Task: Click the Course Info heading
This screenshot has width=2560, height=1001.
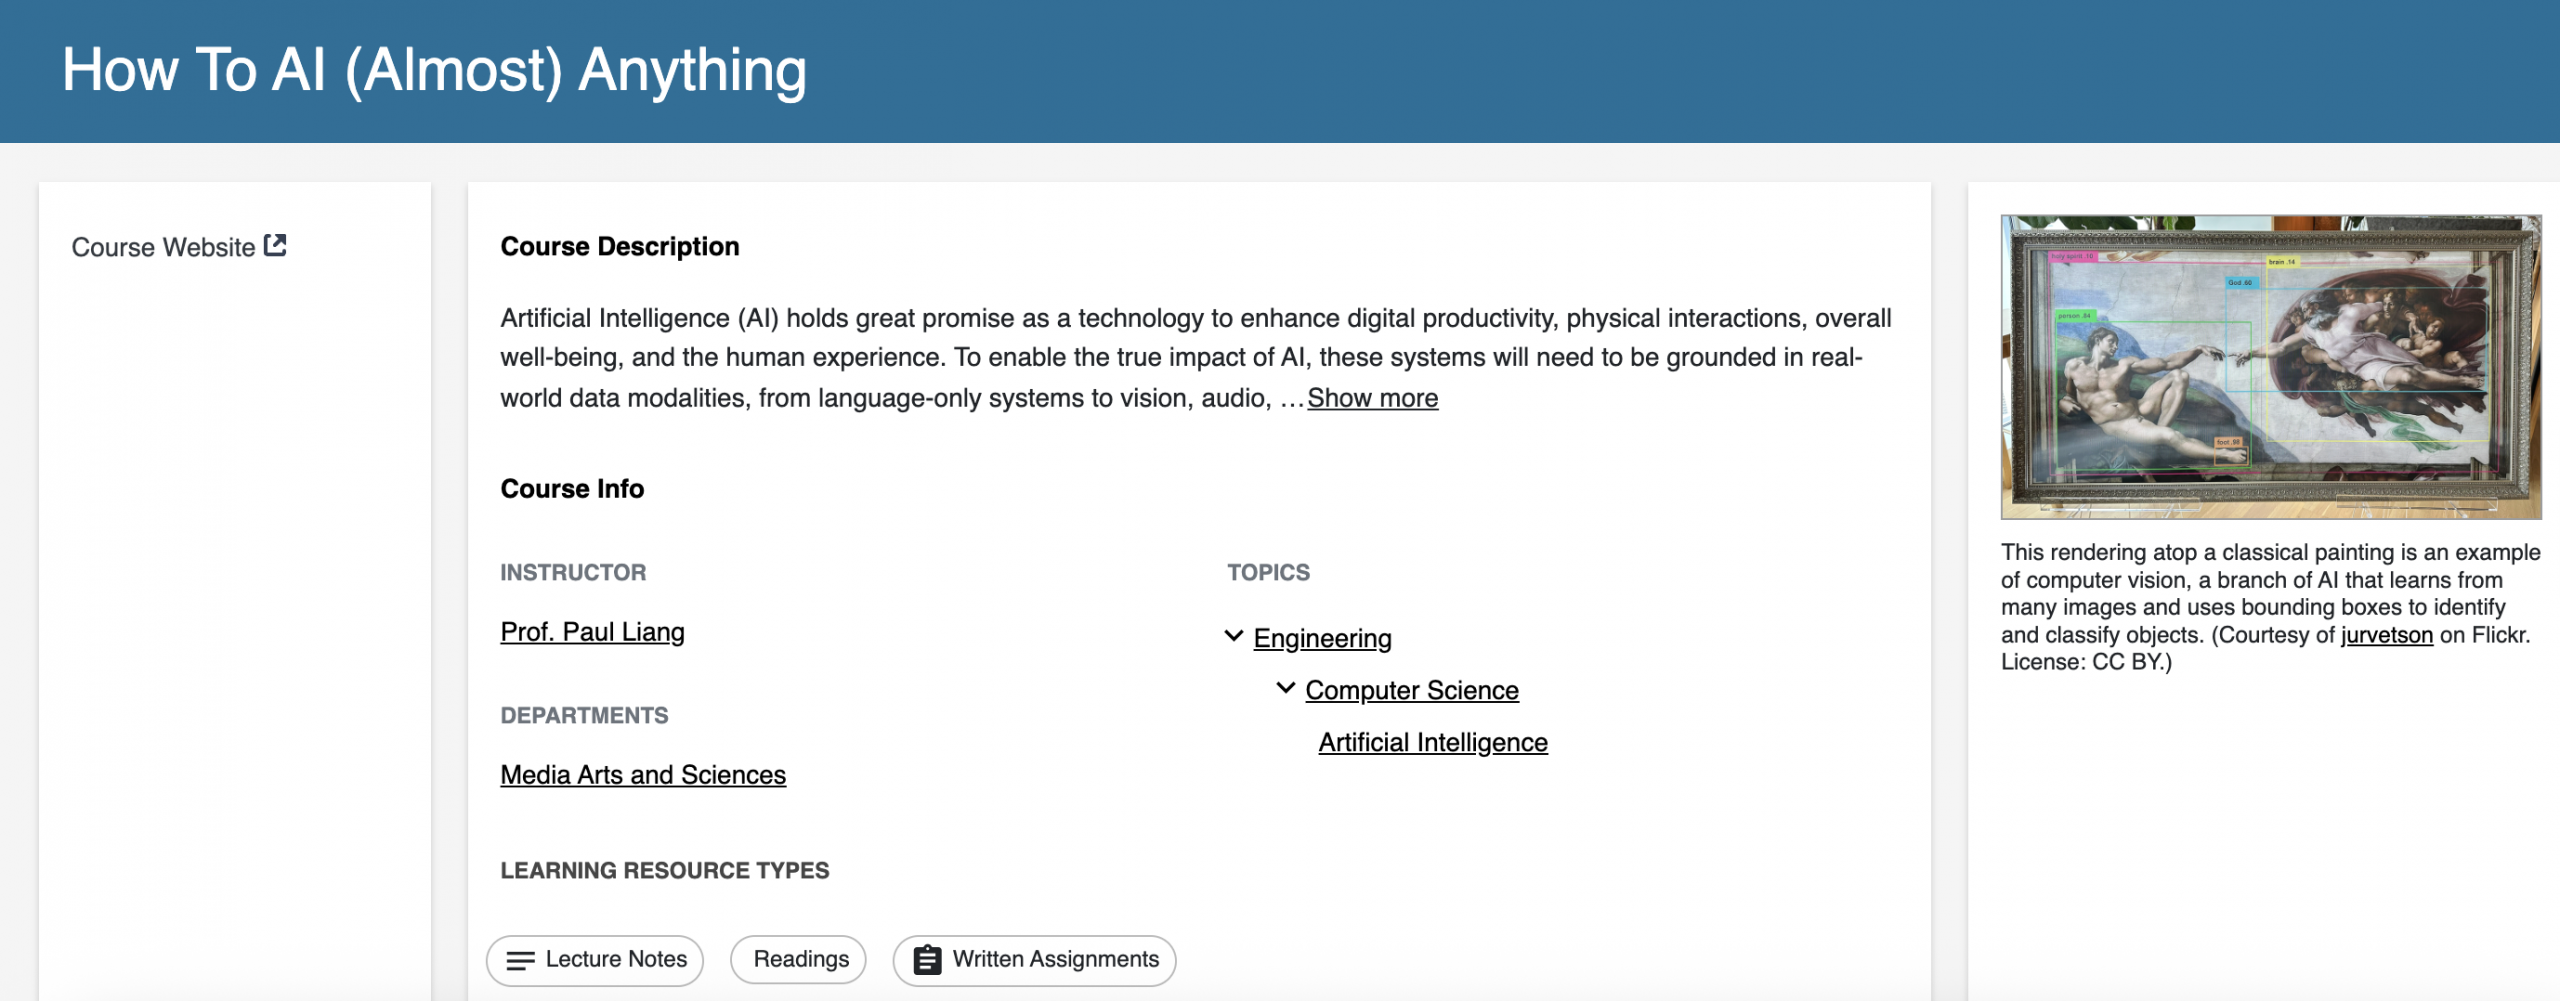Action: (572, 489)
